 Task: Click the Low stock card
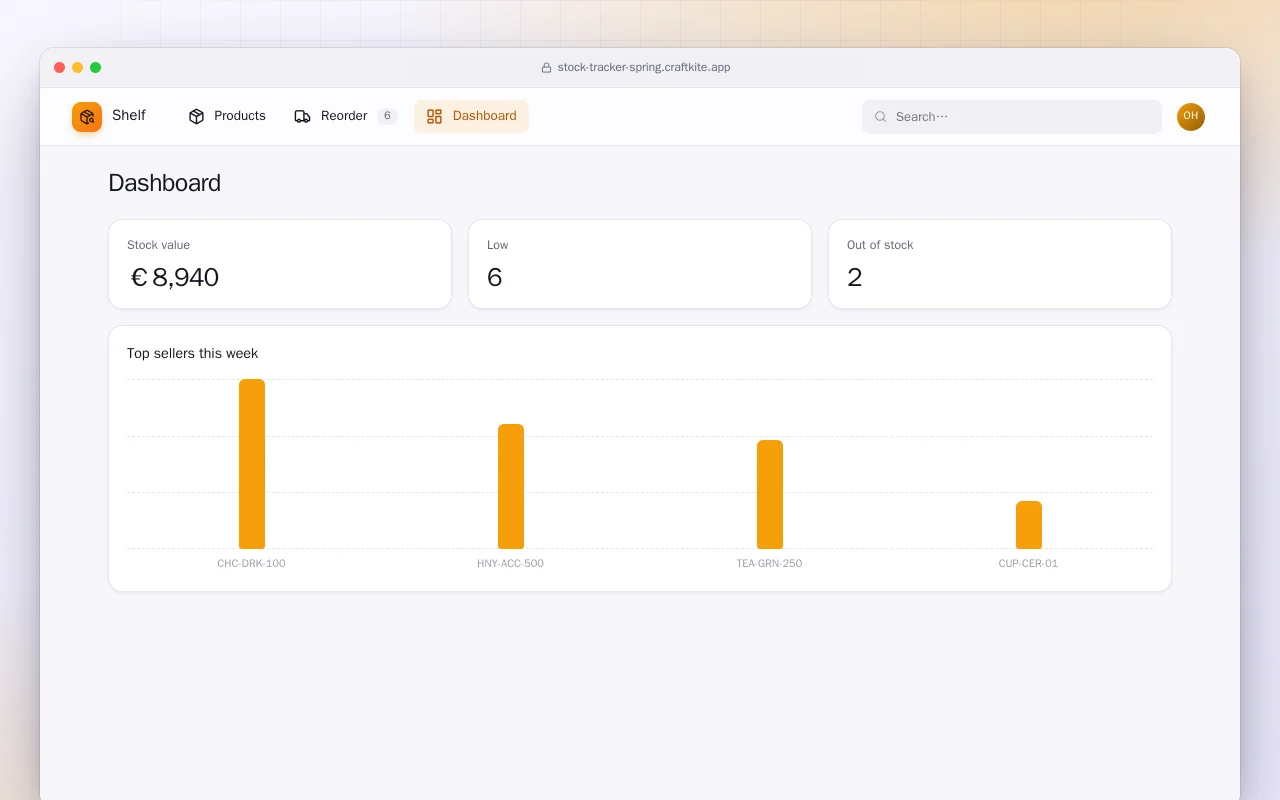click(x=640, y=264)
